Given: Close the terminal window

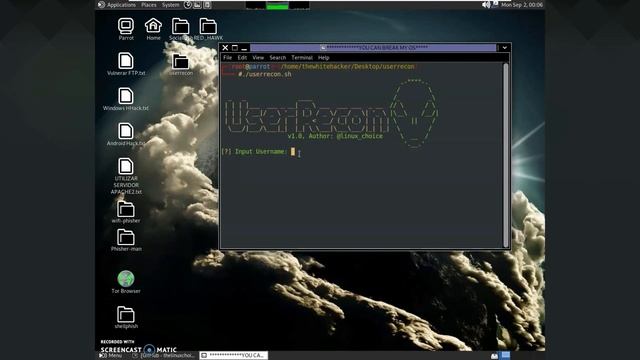Looking at the screenshot, I should [x=225, y=48].
